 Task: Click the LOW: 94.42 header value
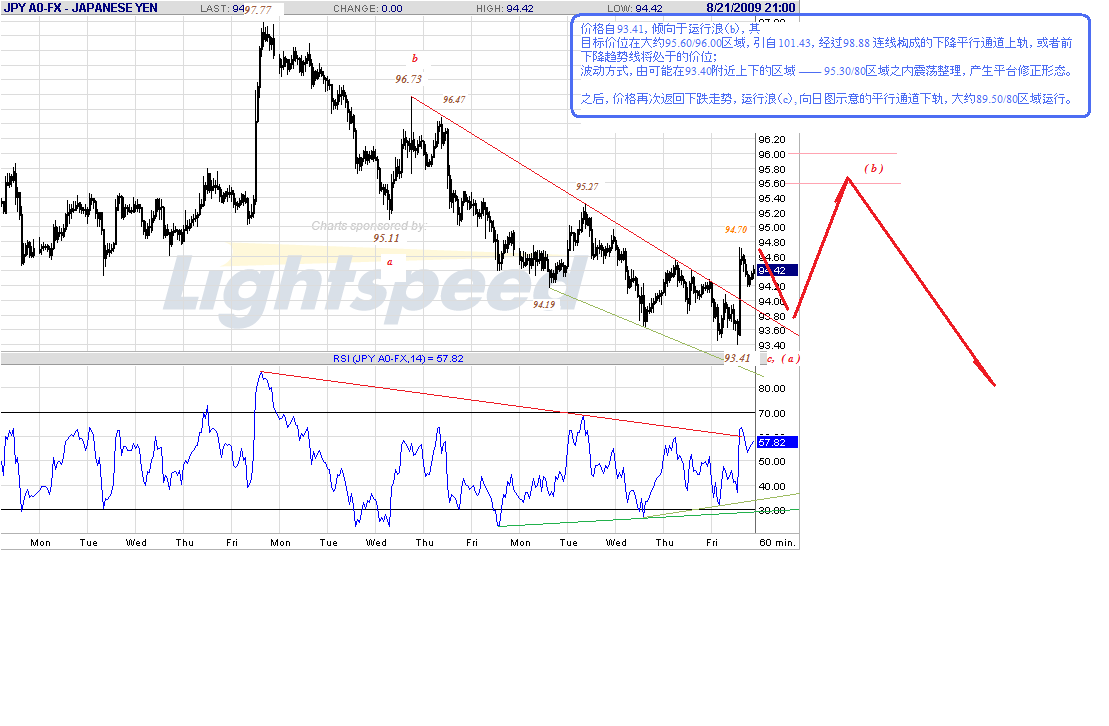pyautogui.click(x=634, y=8)
